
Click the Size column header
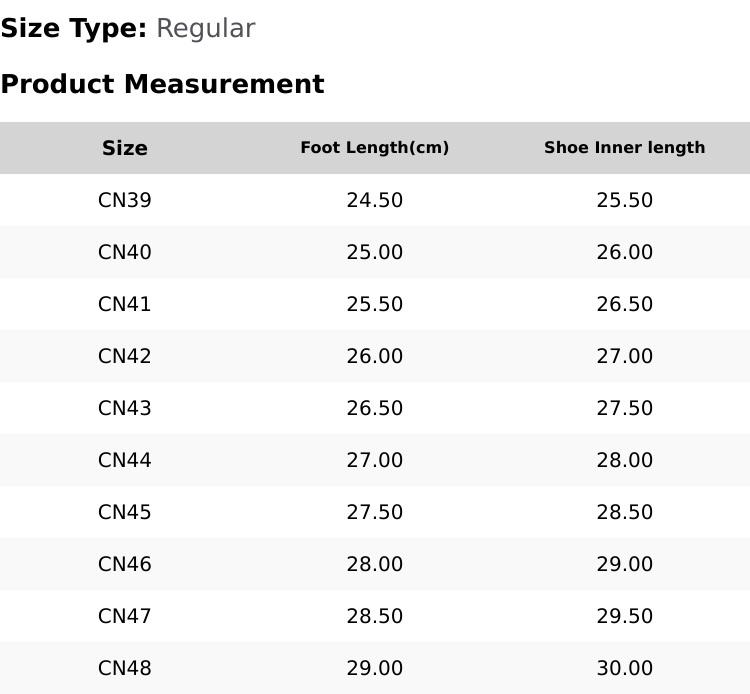(x=124, y=148)
